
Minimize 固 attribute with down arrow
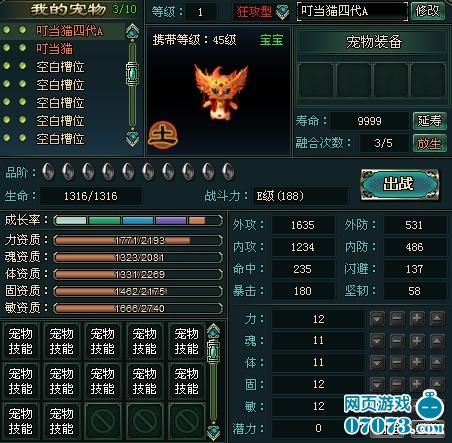377,384
